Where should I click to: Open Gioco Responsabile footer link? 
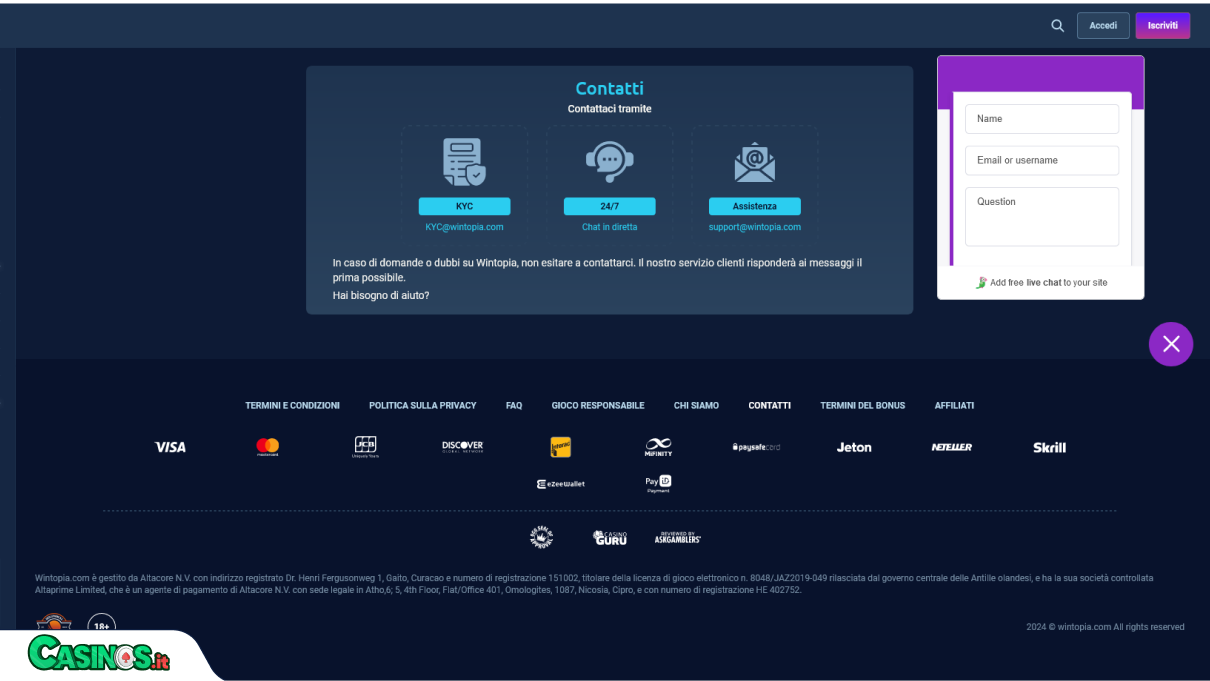[598, 406]
